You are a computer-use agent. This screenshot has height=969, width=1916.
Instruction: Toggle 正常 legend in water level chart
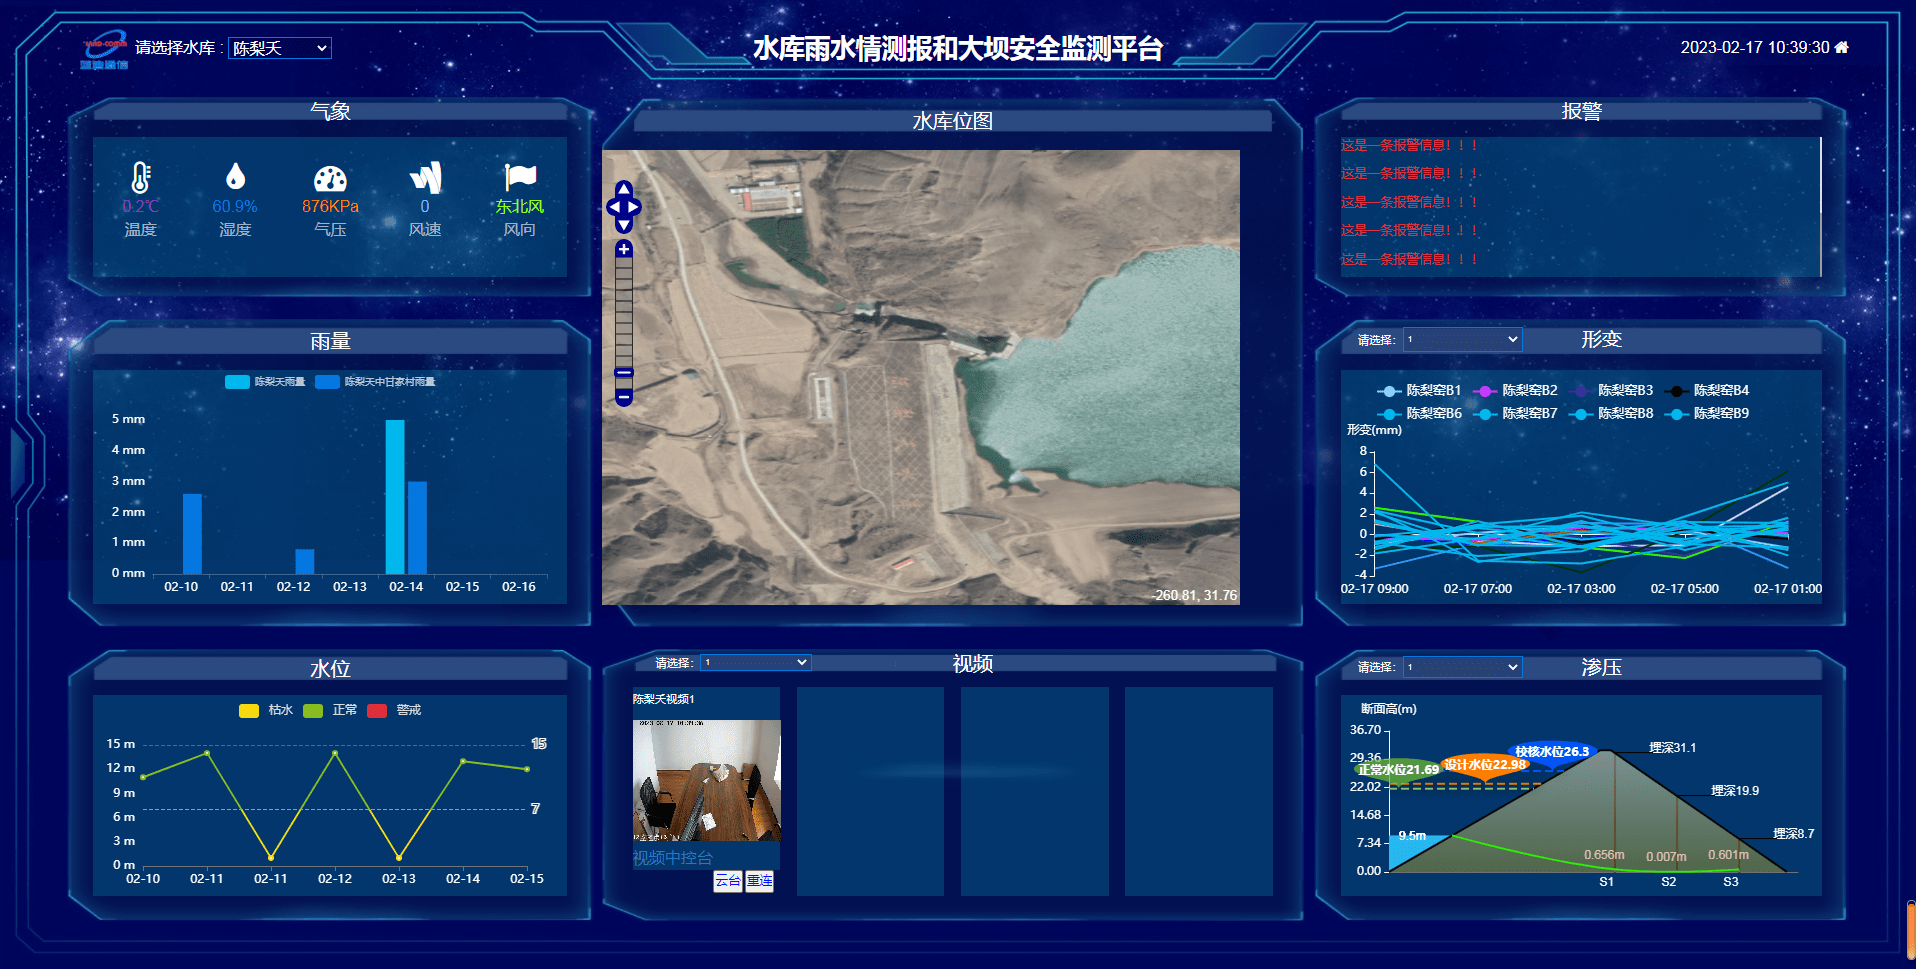pyautogui.click(x=330, y=710)
